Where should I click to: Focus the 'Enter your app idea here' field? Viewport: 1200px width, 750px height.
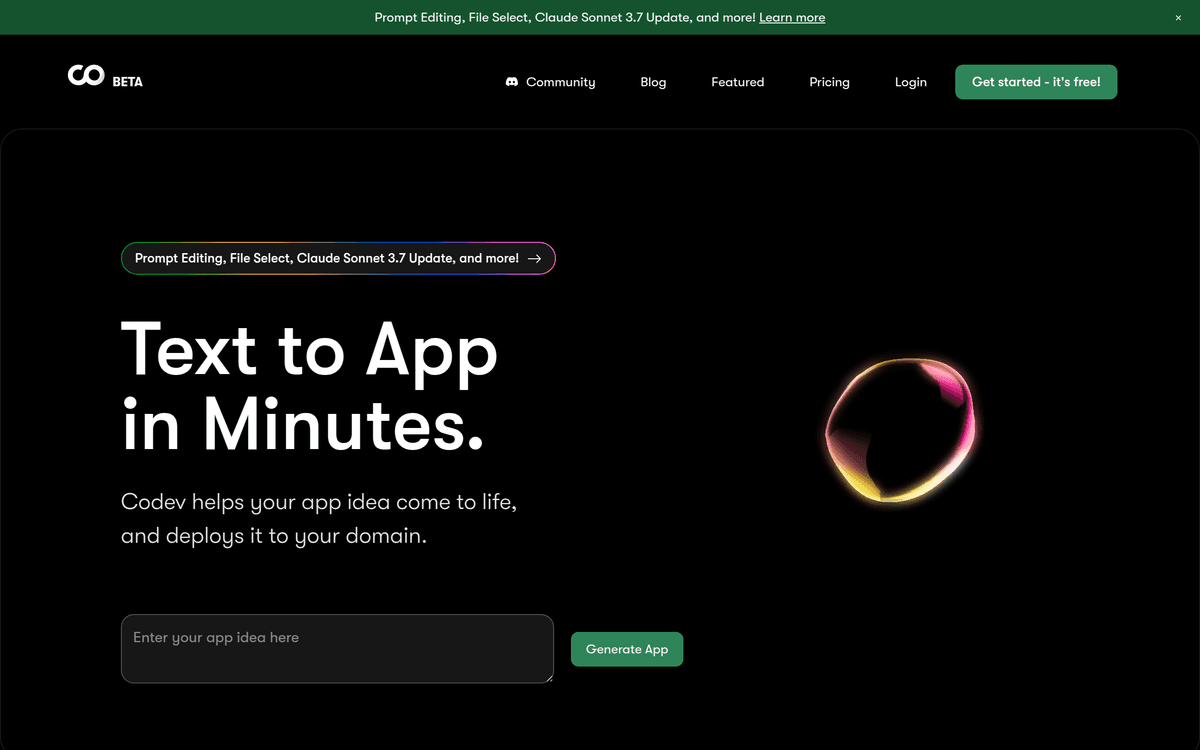tap(337, 648)
